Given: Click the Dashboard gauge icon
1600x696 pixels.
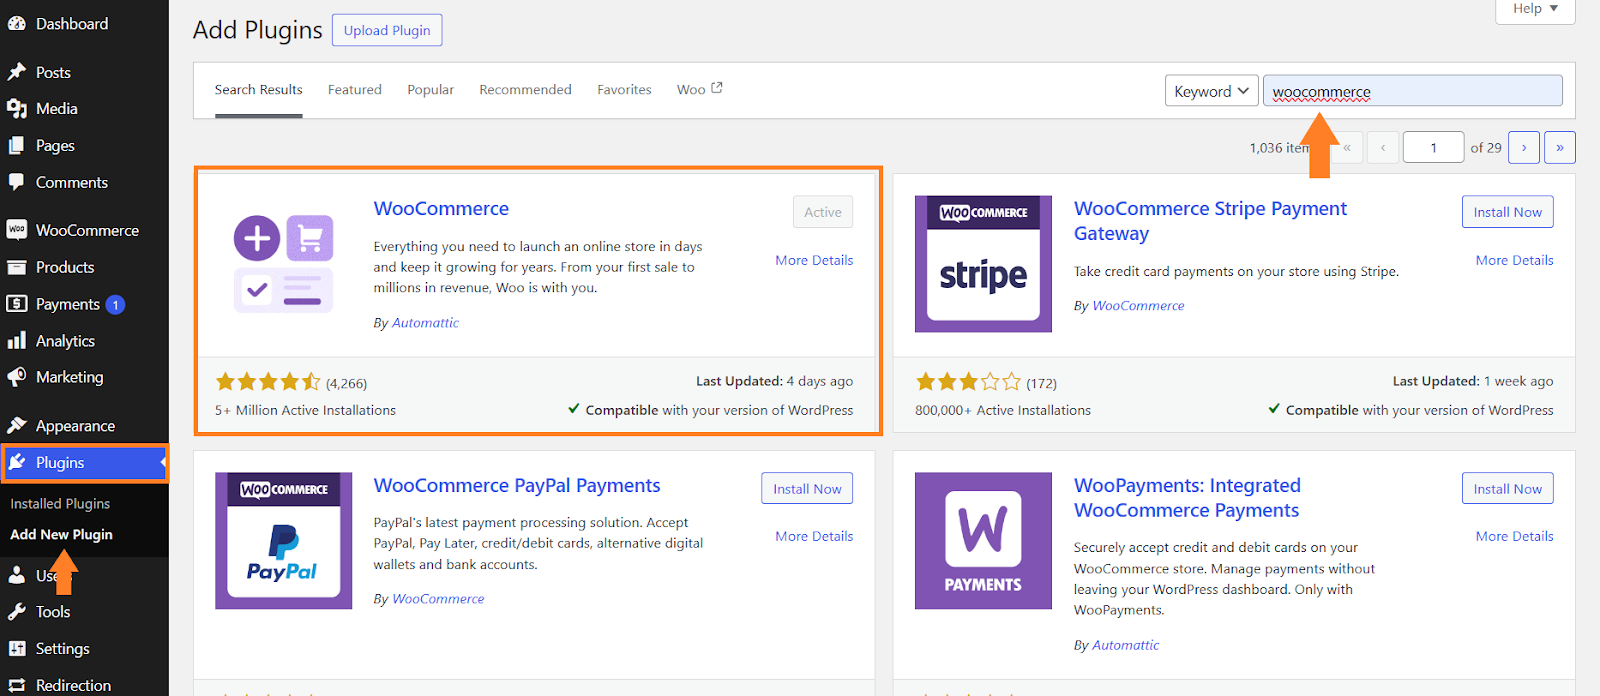Looking at the screenshot, I should point(16,24).
